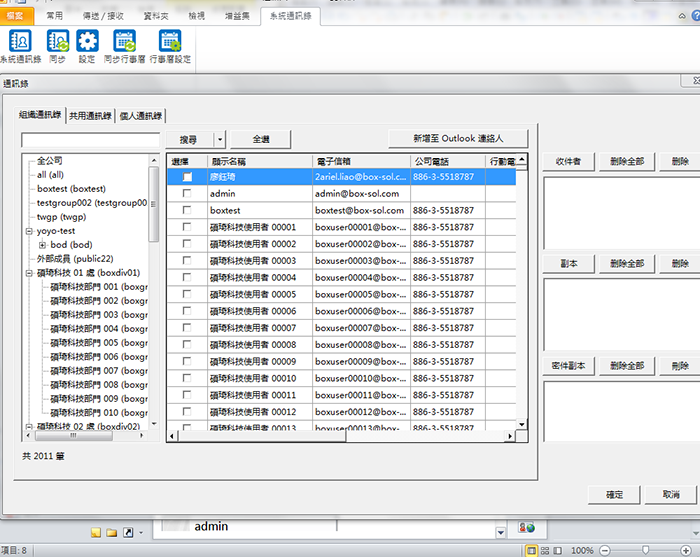Image resolution: width=700 pixels, height=557 pixels.
Task: Switch to the 傳送/接收 ribbon tab
Action: [x=103, y=16]
